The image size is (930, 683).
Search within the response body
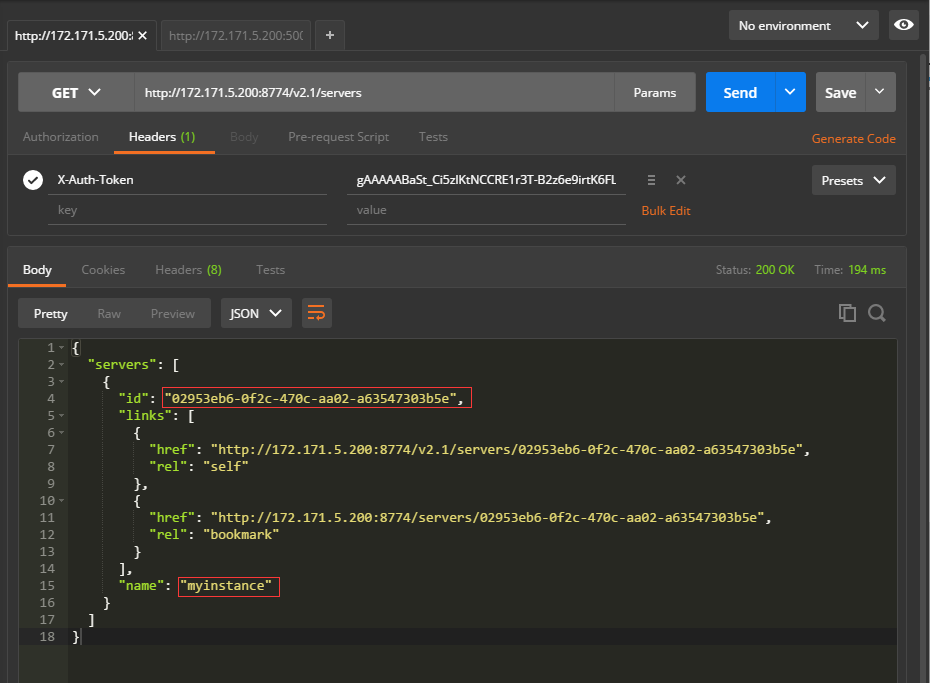point(877,312)
